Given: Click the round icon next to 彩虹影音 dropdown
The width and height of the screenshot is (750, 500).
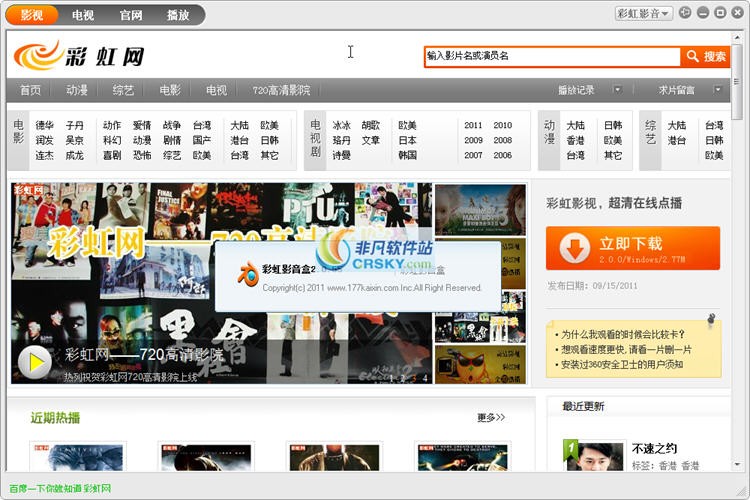Looking at the screenshot, I should (x=685, y=13).
